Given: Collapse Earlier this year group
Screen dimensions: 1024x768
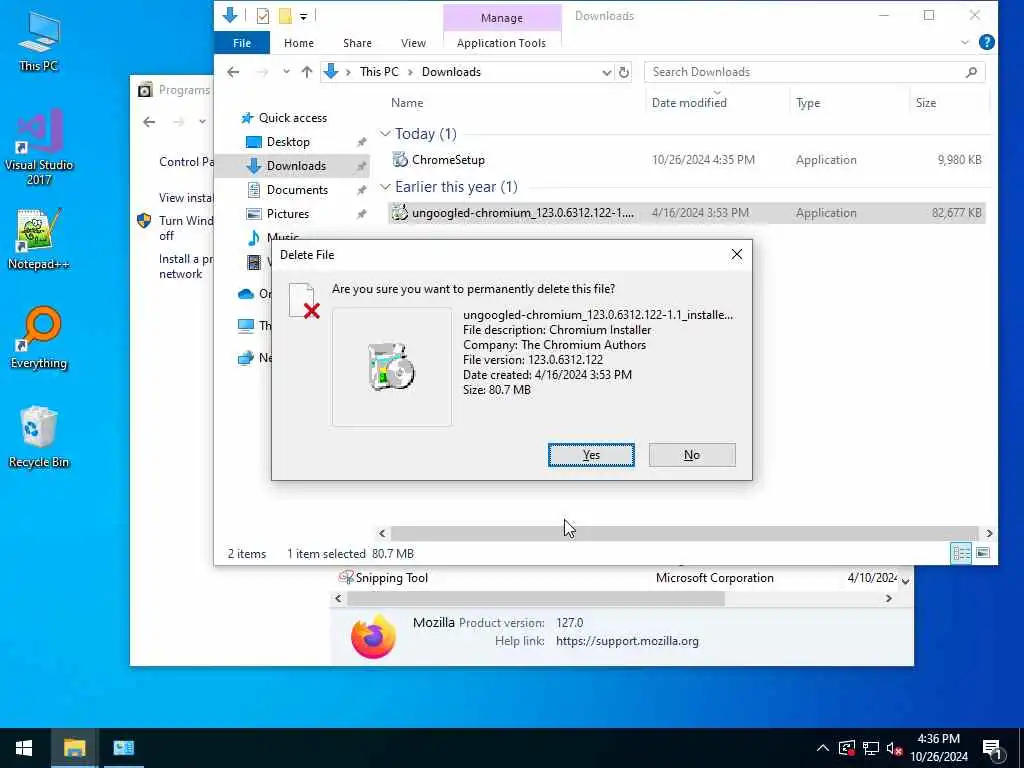Looking at the screenshot, I should (x=385, y=187).
